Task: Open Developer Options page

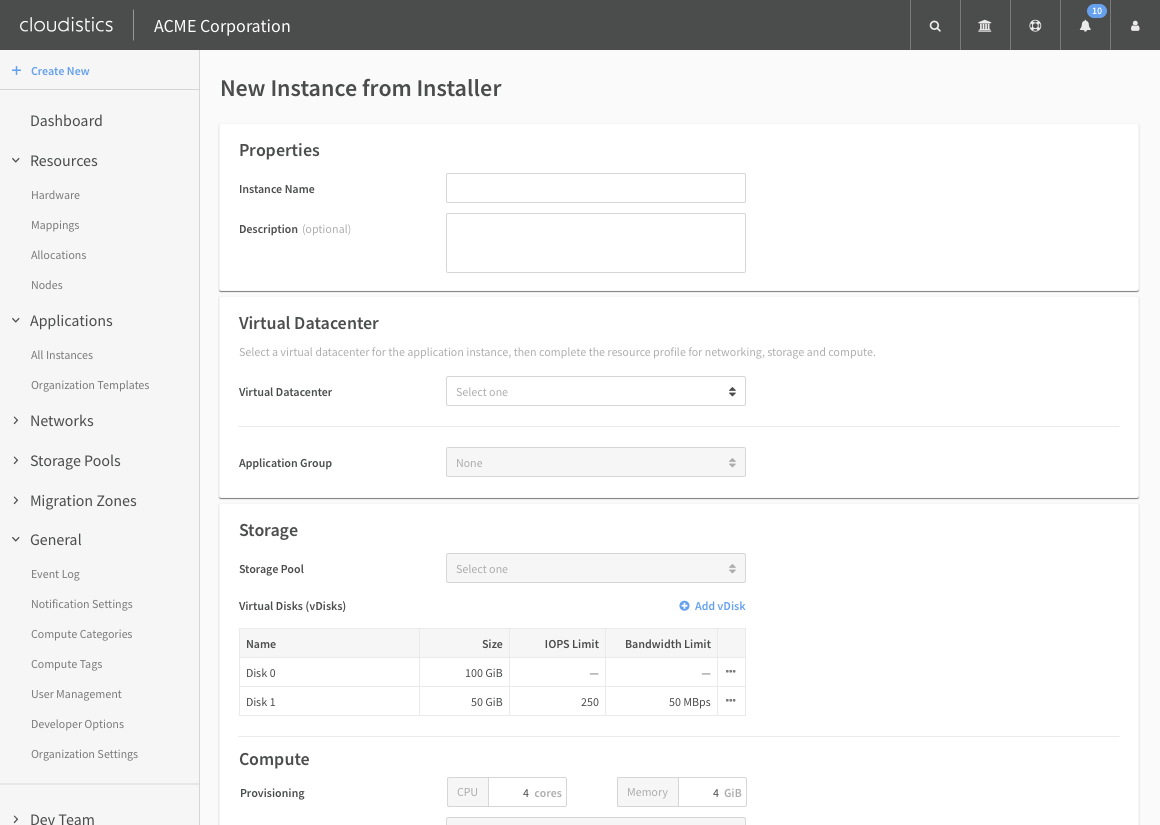Action: coord(78,724)
